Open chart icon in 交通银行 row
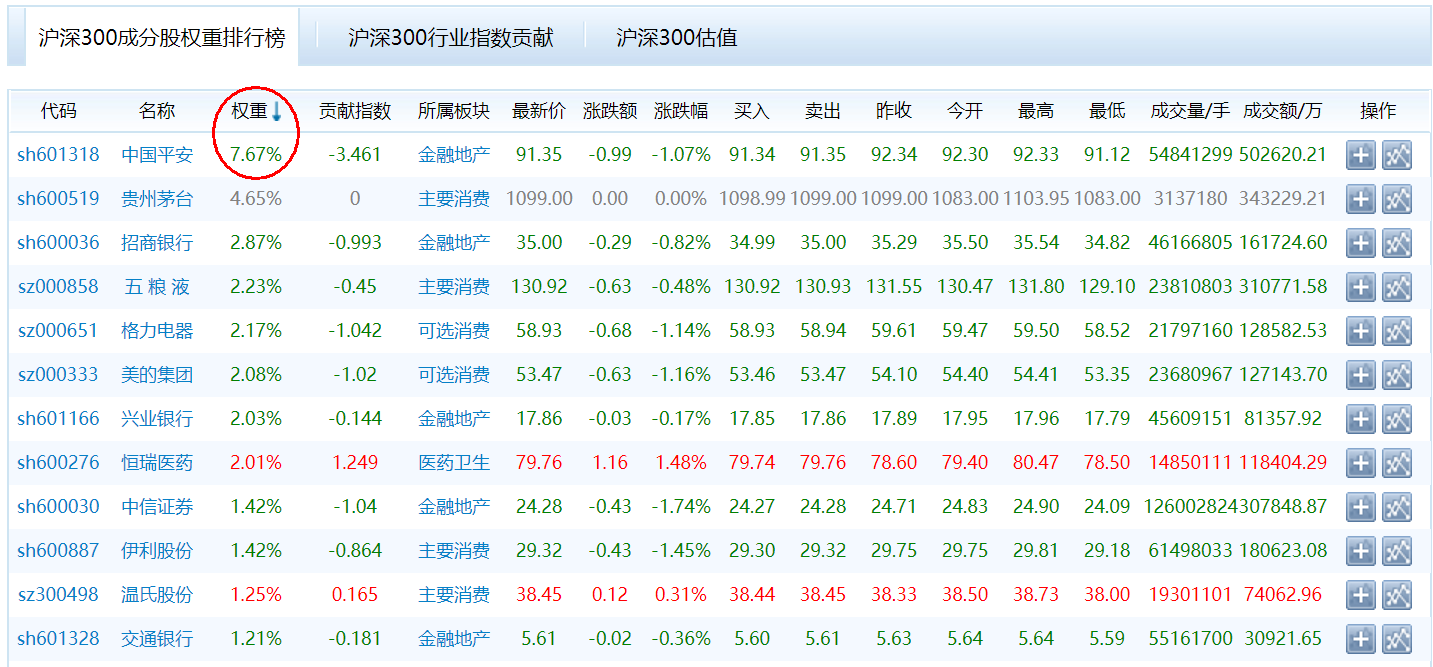Screen dimensions: 1433x667 point(1397,639)
